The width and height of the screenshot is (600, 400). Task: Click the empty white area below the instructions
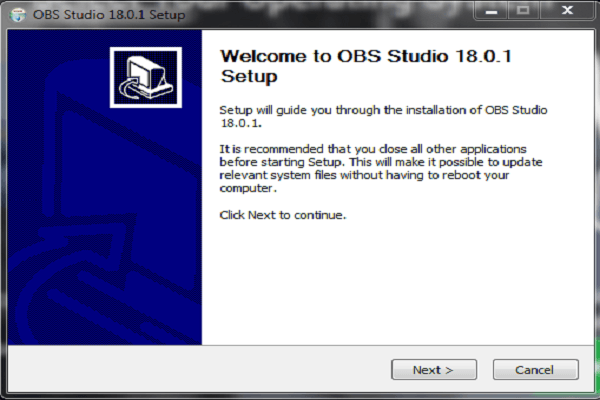pyautogui.click(x=398, y=283)
